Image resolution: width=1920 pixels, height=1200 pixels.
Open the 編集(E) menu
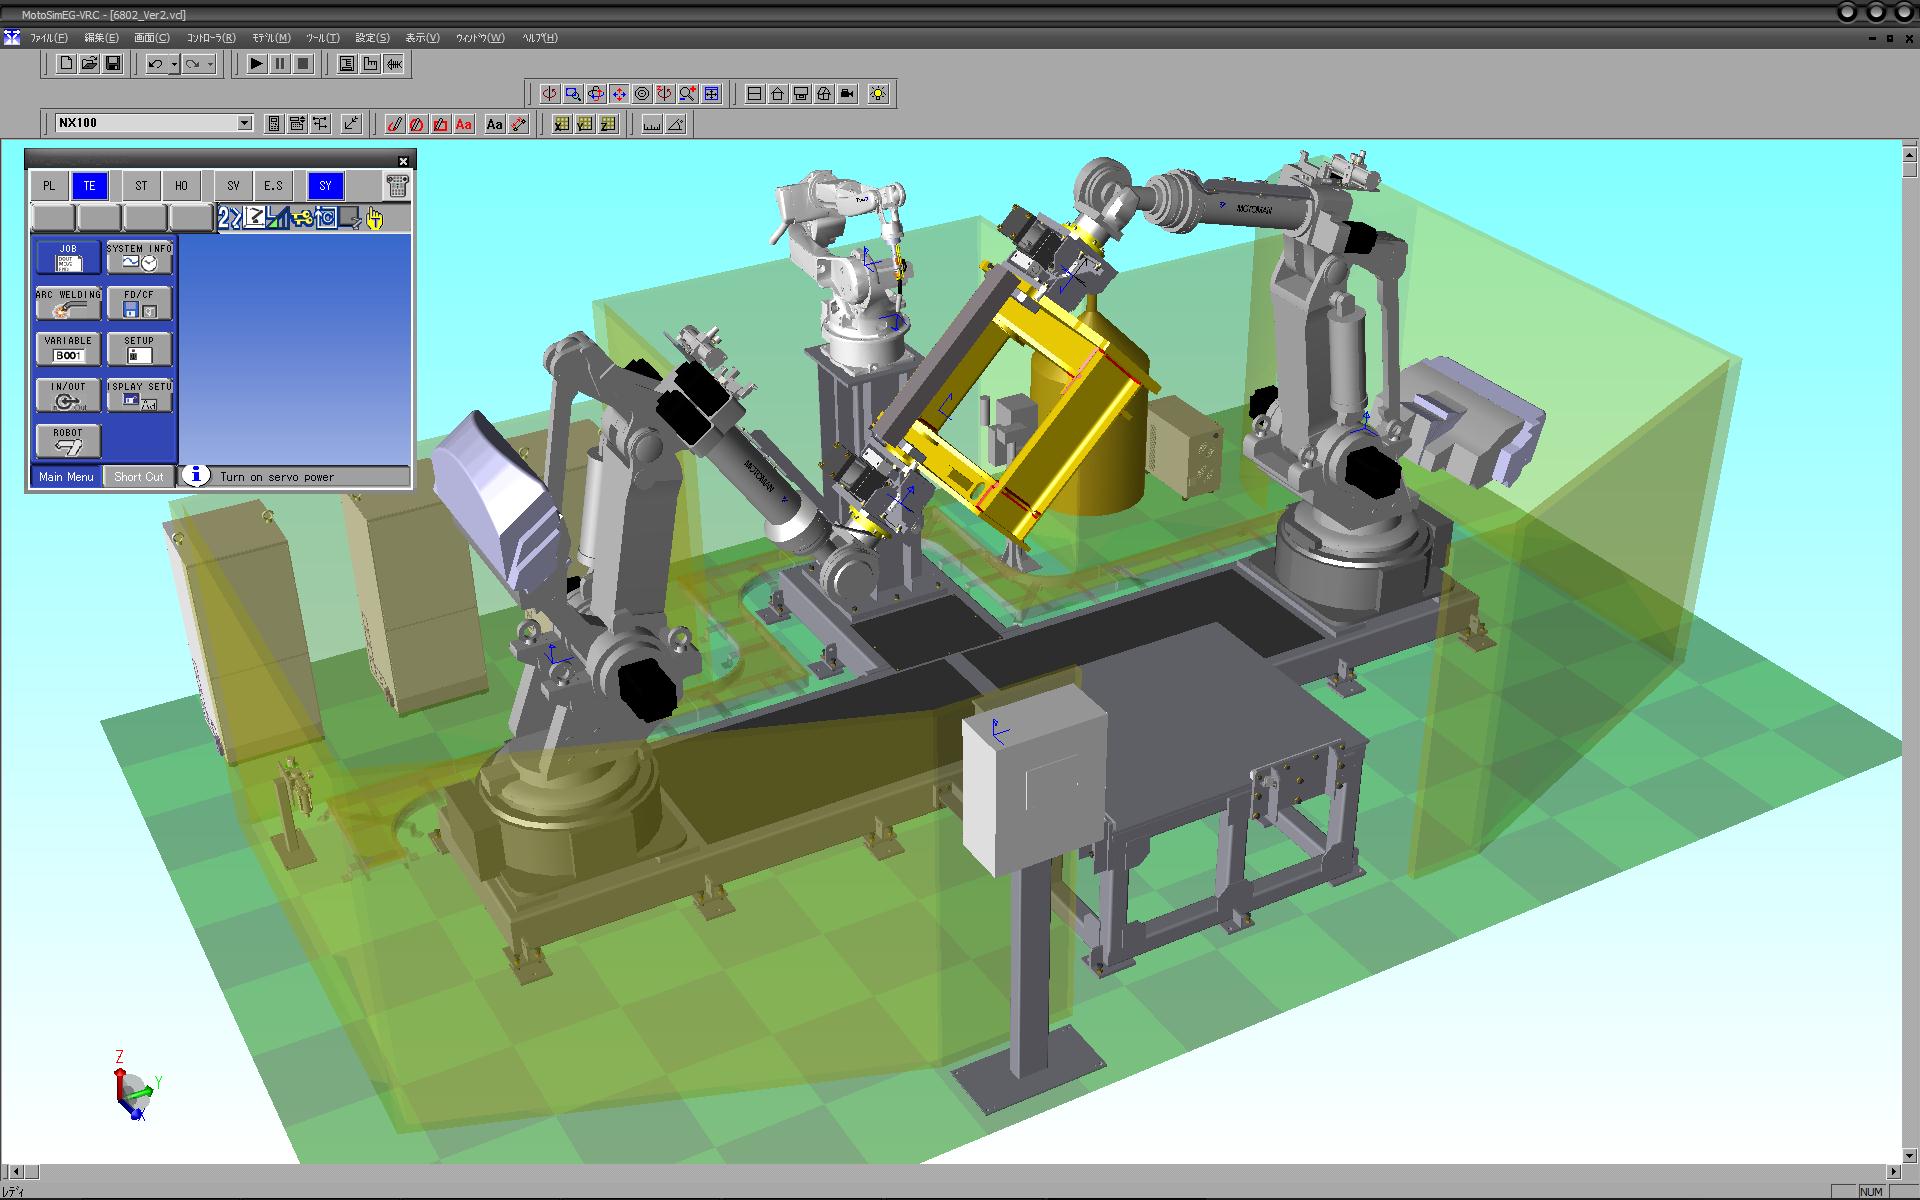101,38
